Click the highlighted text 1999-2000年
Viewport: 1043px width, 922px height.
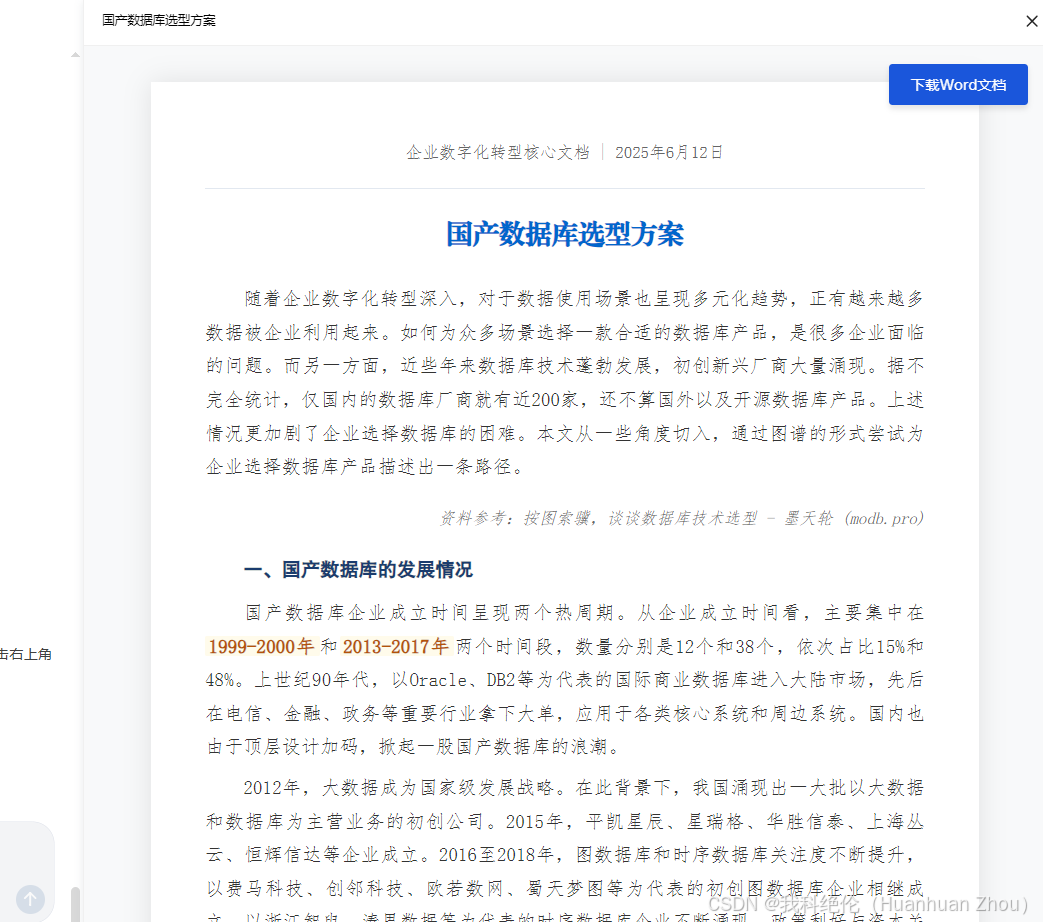261,646
